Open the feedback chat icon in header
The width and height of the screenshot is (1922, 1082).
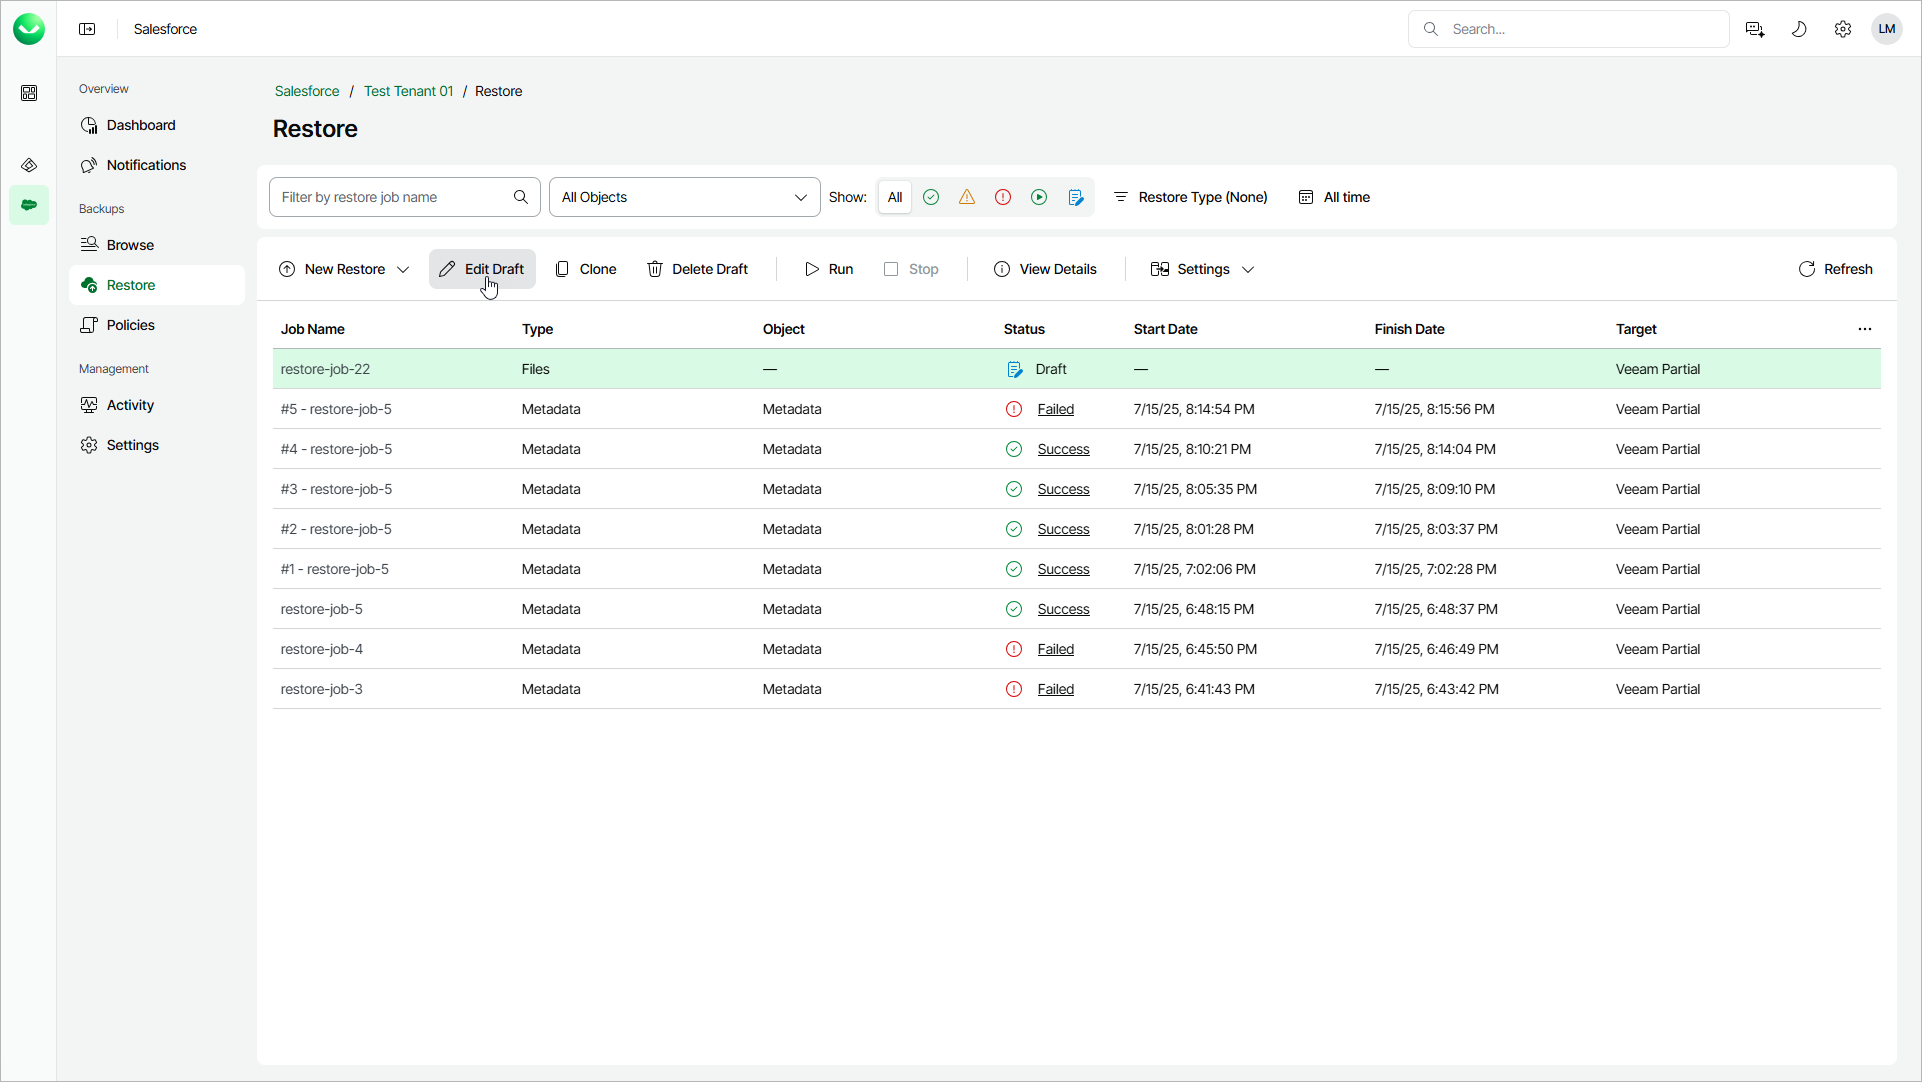(x=1754, y=29)
